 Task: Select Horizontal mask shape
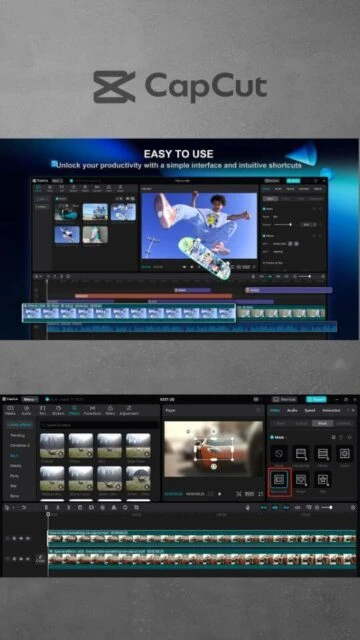(301, 453)
